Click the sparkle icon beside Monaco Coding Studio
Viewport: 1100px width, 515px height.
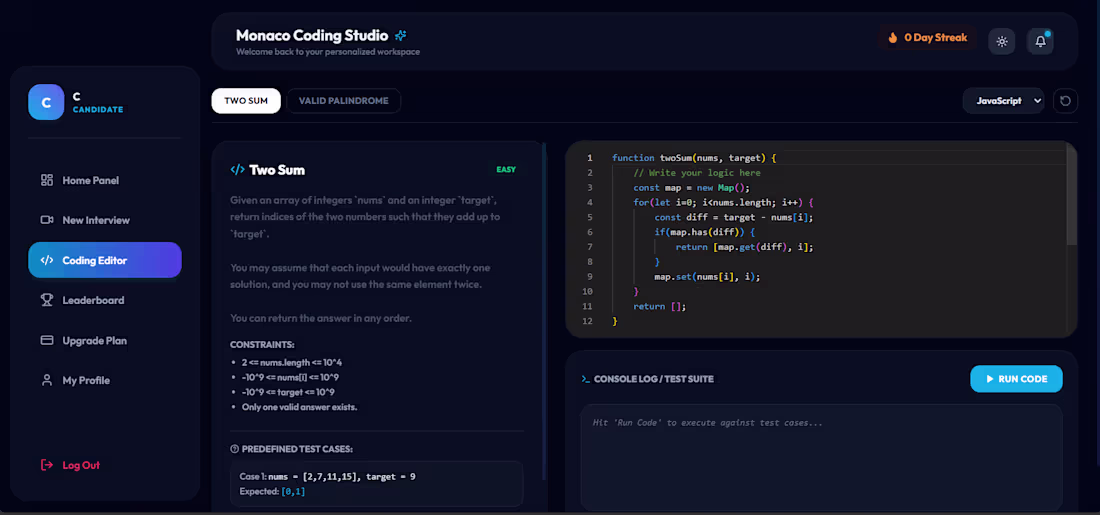401,35
